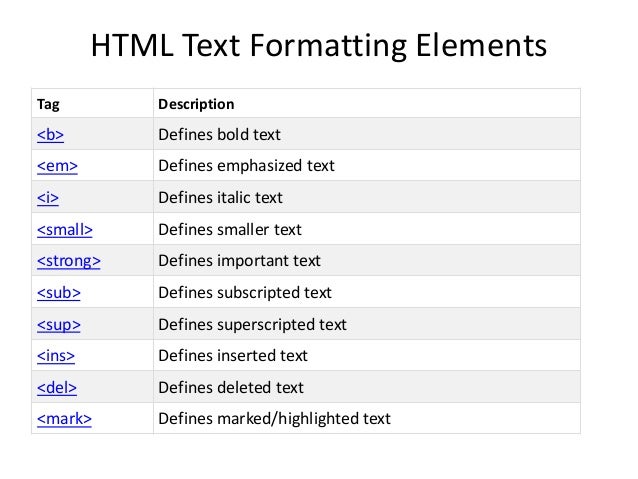Viewport: 638px width, 479px height.
Task: Click the 'Defines bold text' cell
Action: pos(219,135)
